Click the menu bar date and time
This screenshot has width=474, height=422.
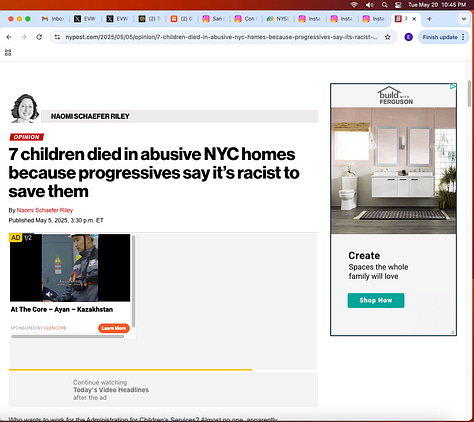[x=437, y=5]
